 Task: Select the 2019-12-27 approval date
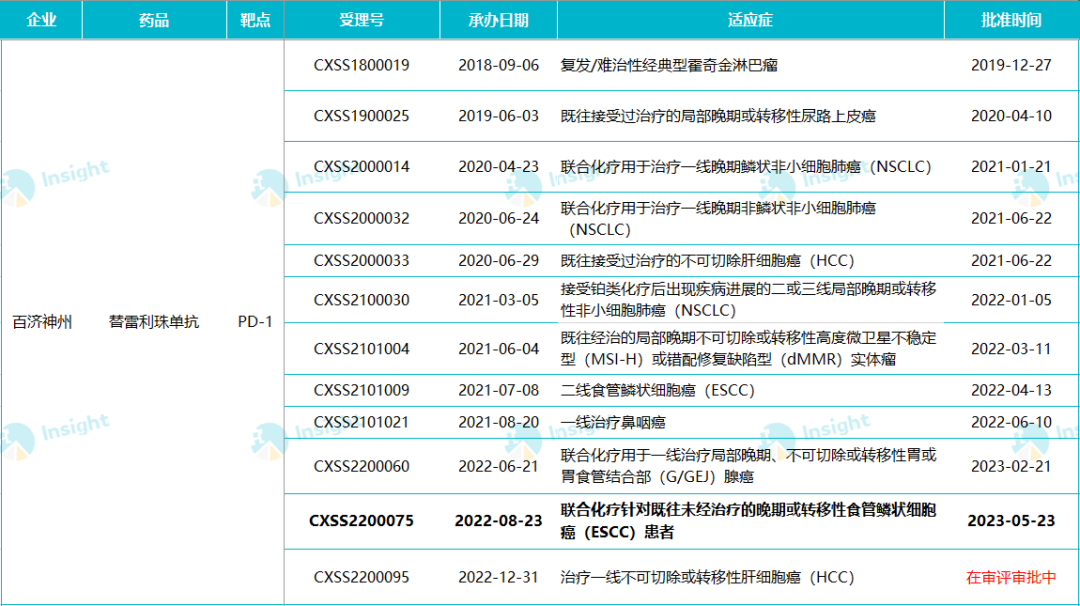pyautogui.click(x=1011, y=65)
